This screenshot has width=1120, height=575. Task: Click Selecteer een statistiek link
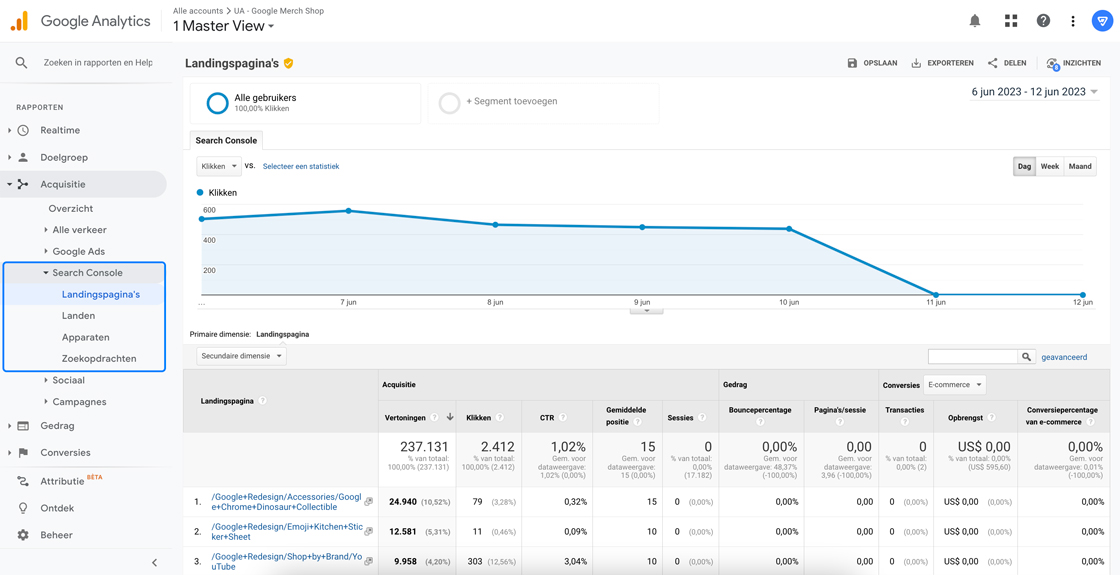[301, 166]
